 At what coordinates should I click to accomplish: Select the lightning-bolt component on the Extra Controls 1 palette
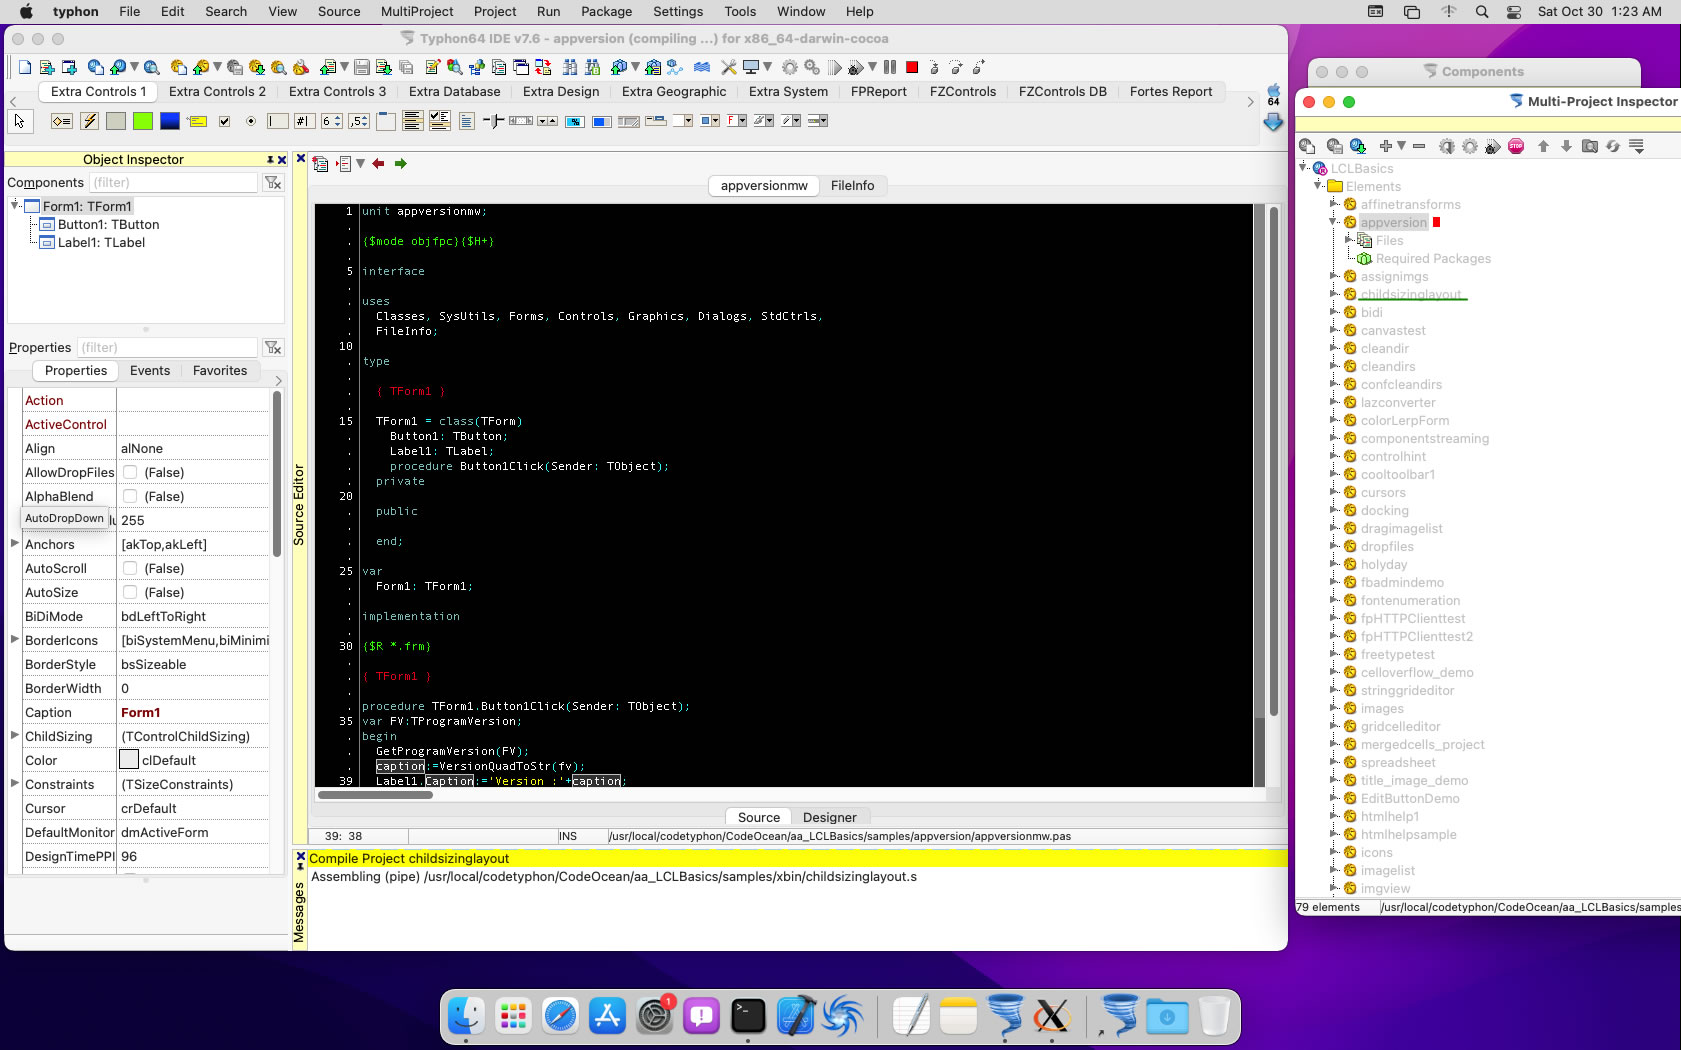tap(89, 121)
